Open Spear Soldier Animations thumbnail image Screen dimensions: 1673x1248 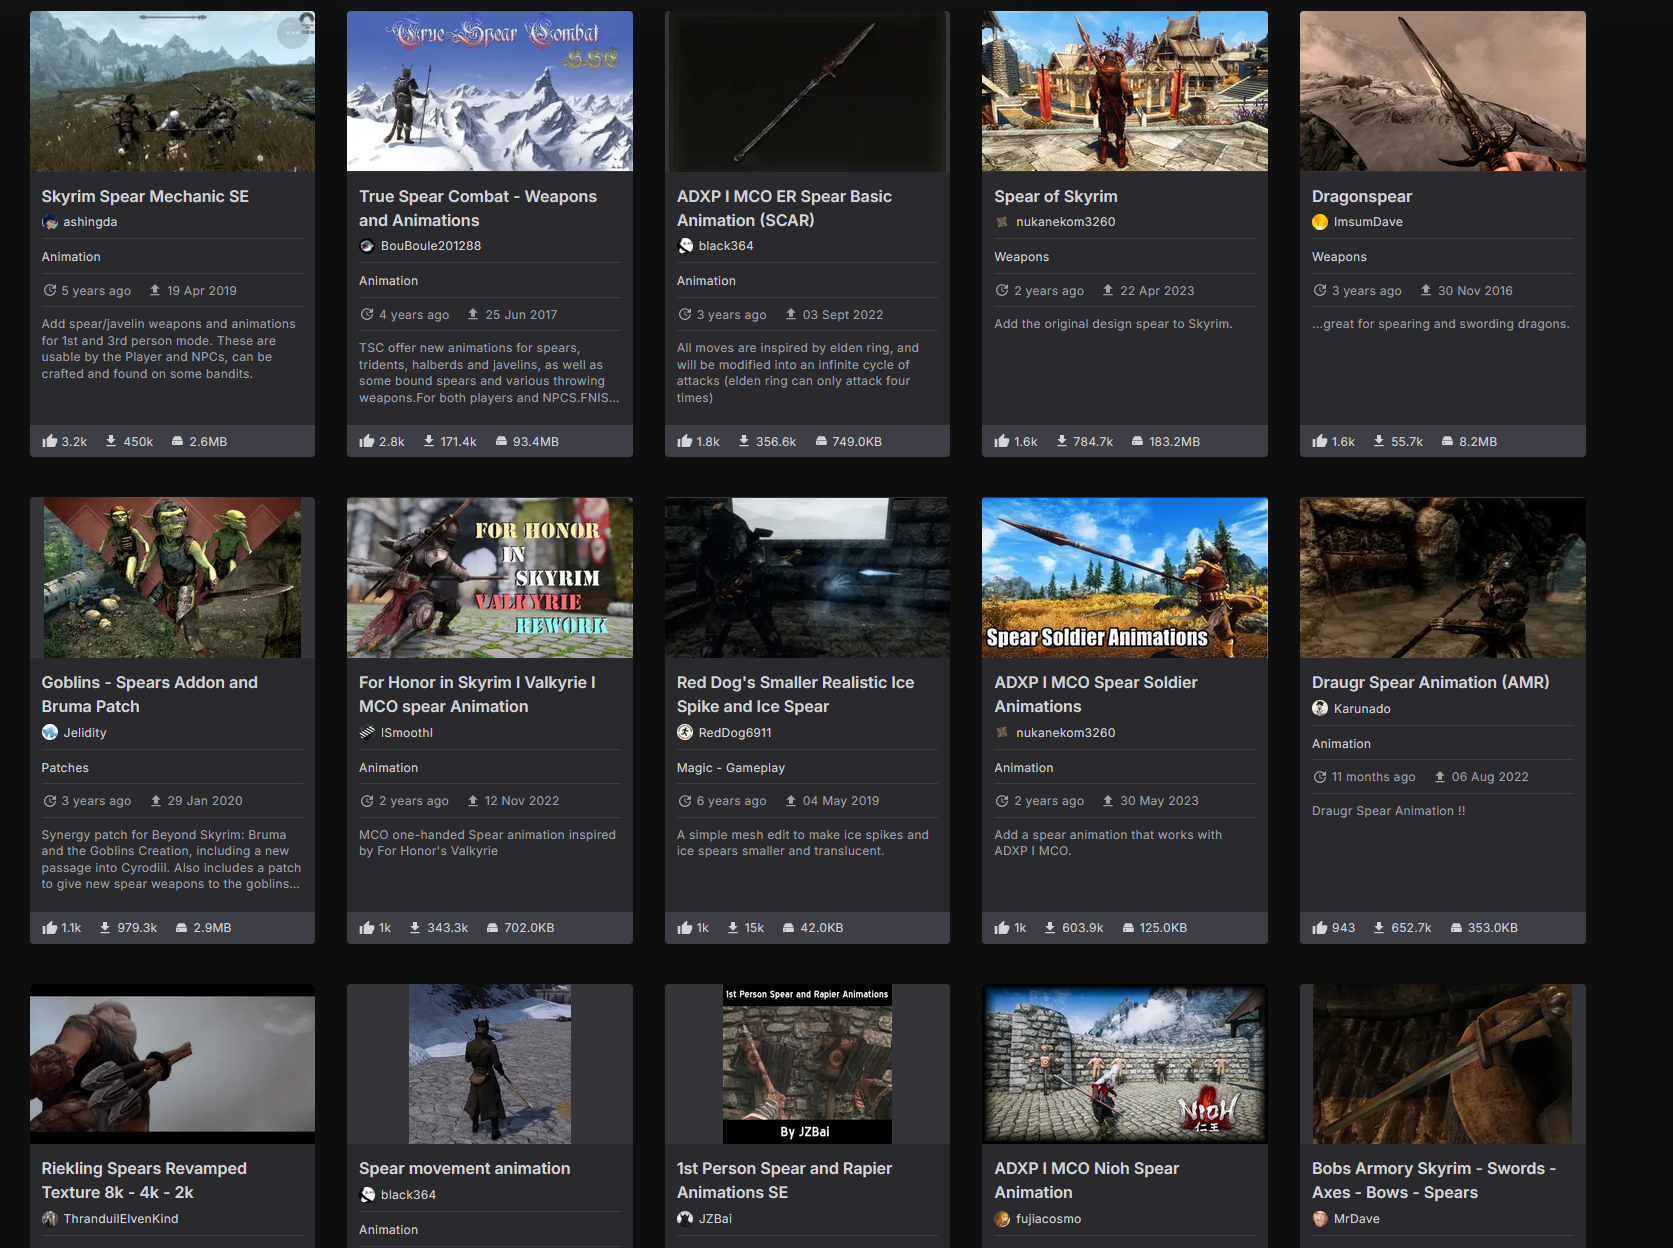point(1125,578)
